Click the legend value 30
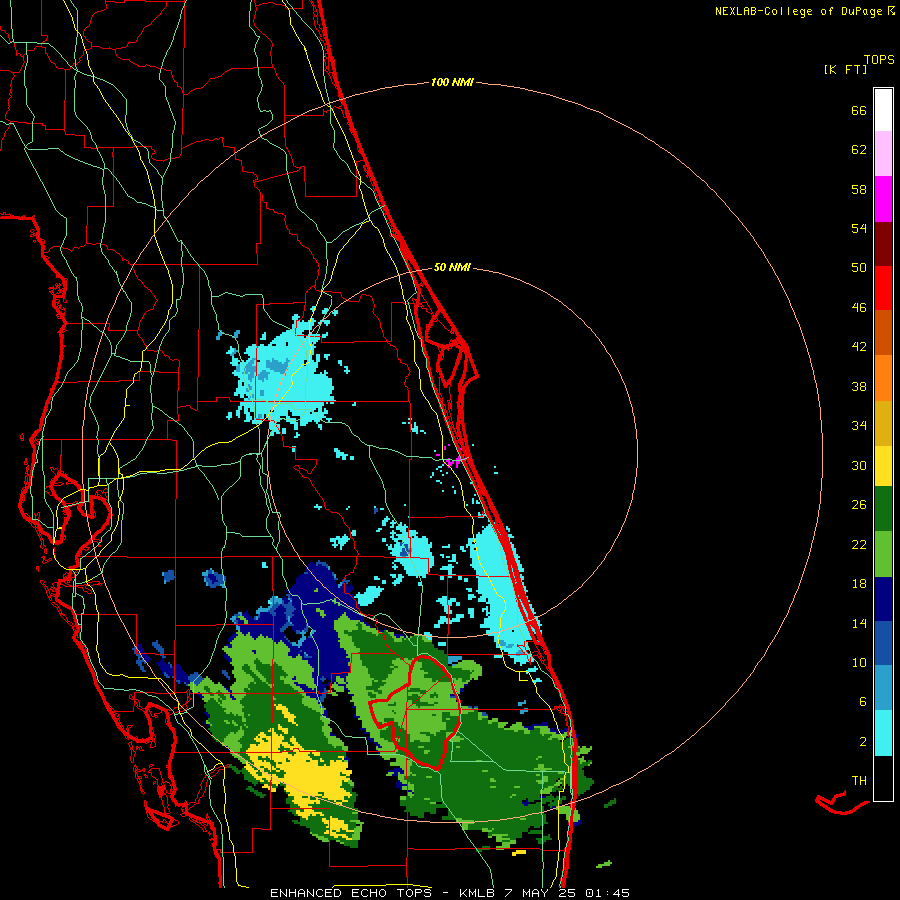Screen dimensions: 900x900 (859, 465)
